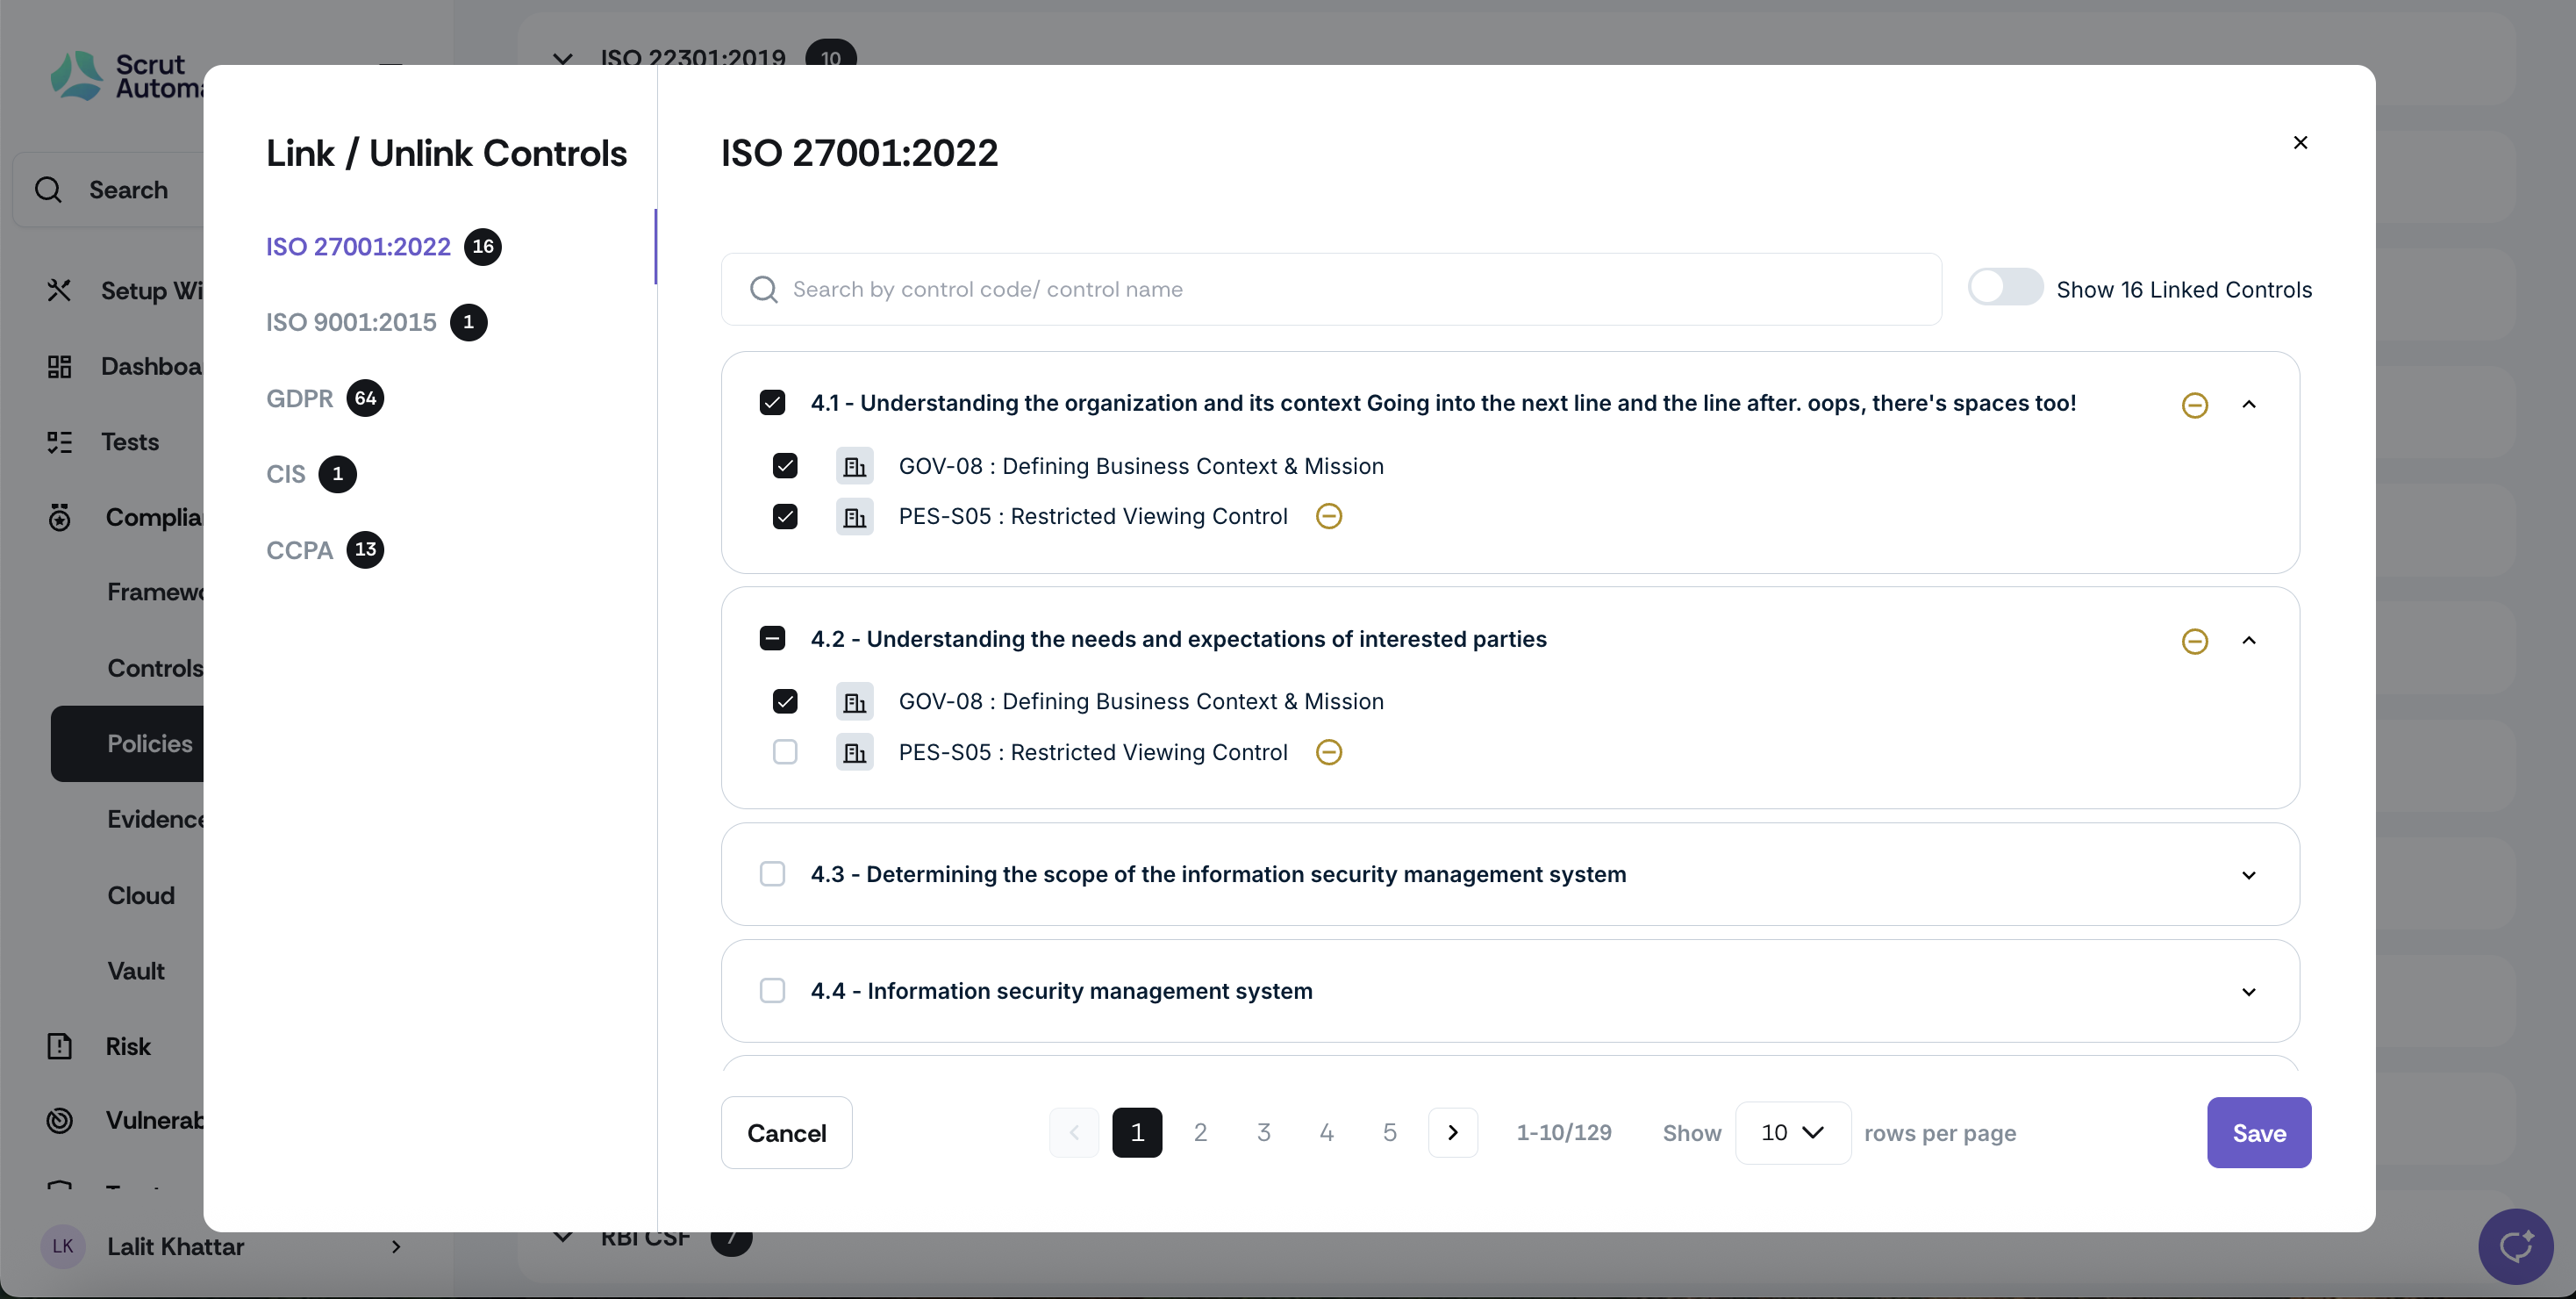Click minus-circle icon on section 4.1 header

[2194, 405]
